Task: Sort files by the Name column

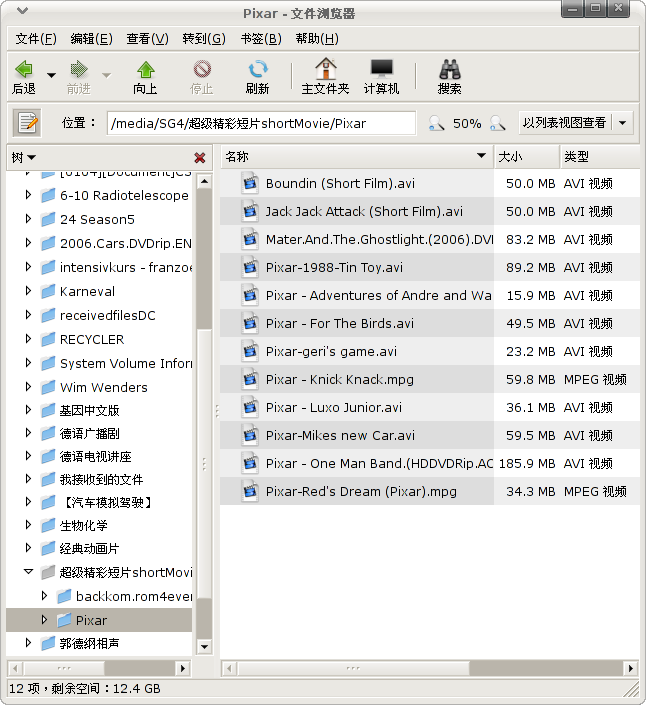Action: pos(357,156)
